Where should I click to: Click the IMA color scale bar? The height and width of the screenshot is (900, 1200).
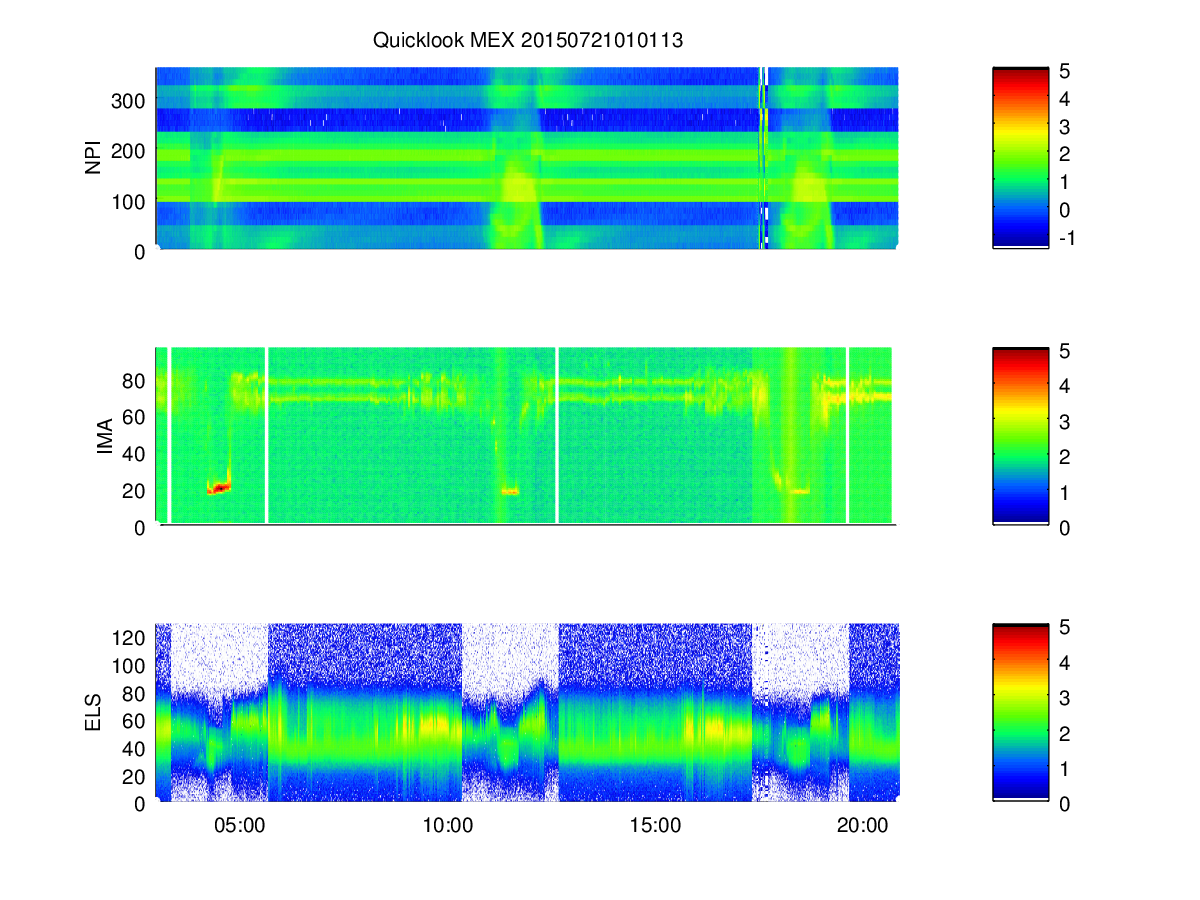1020,437
